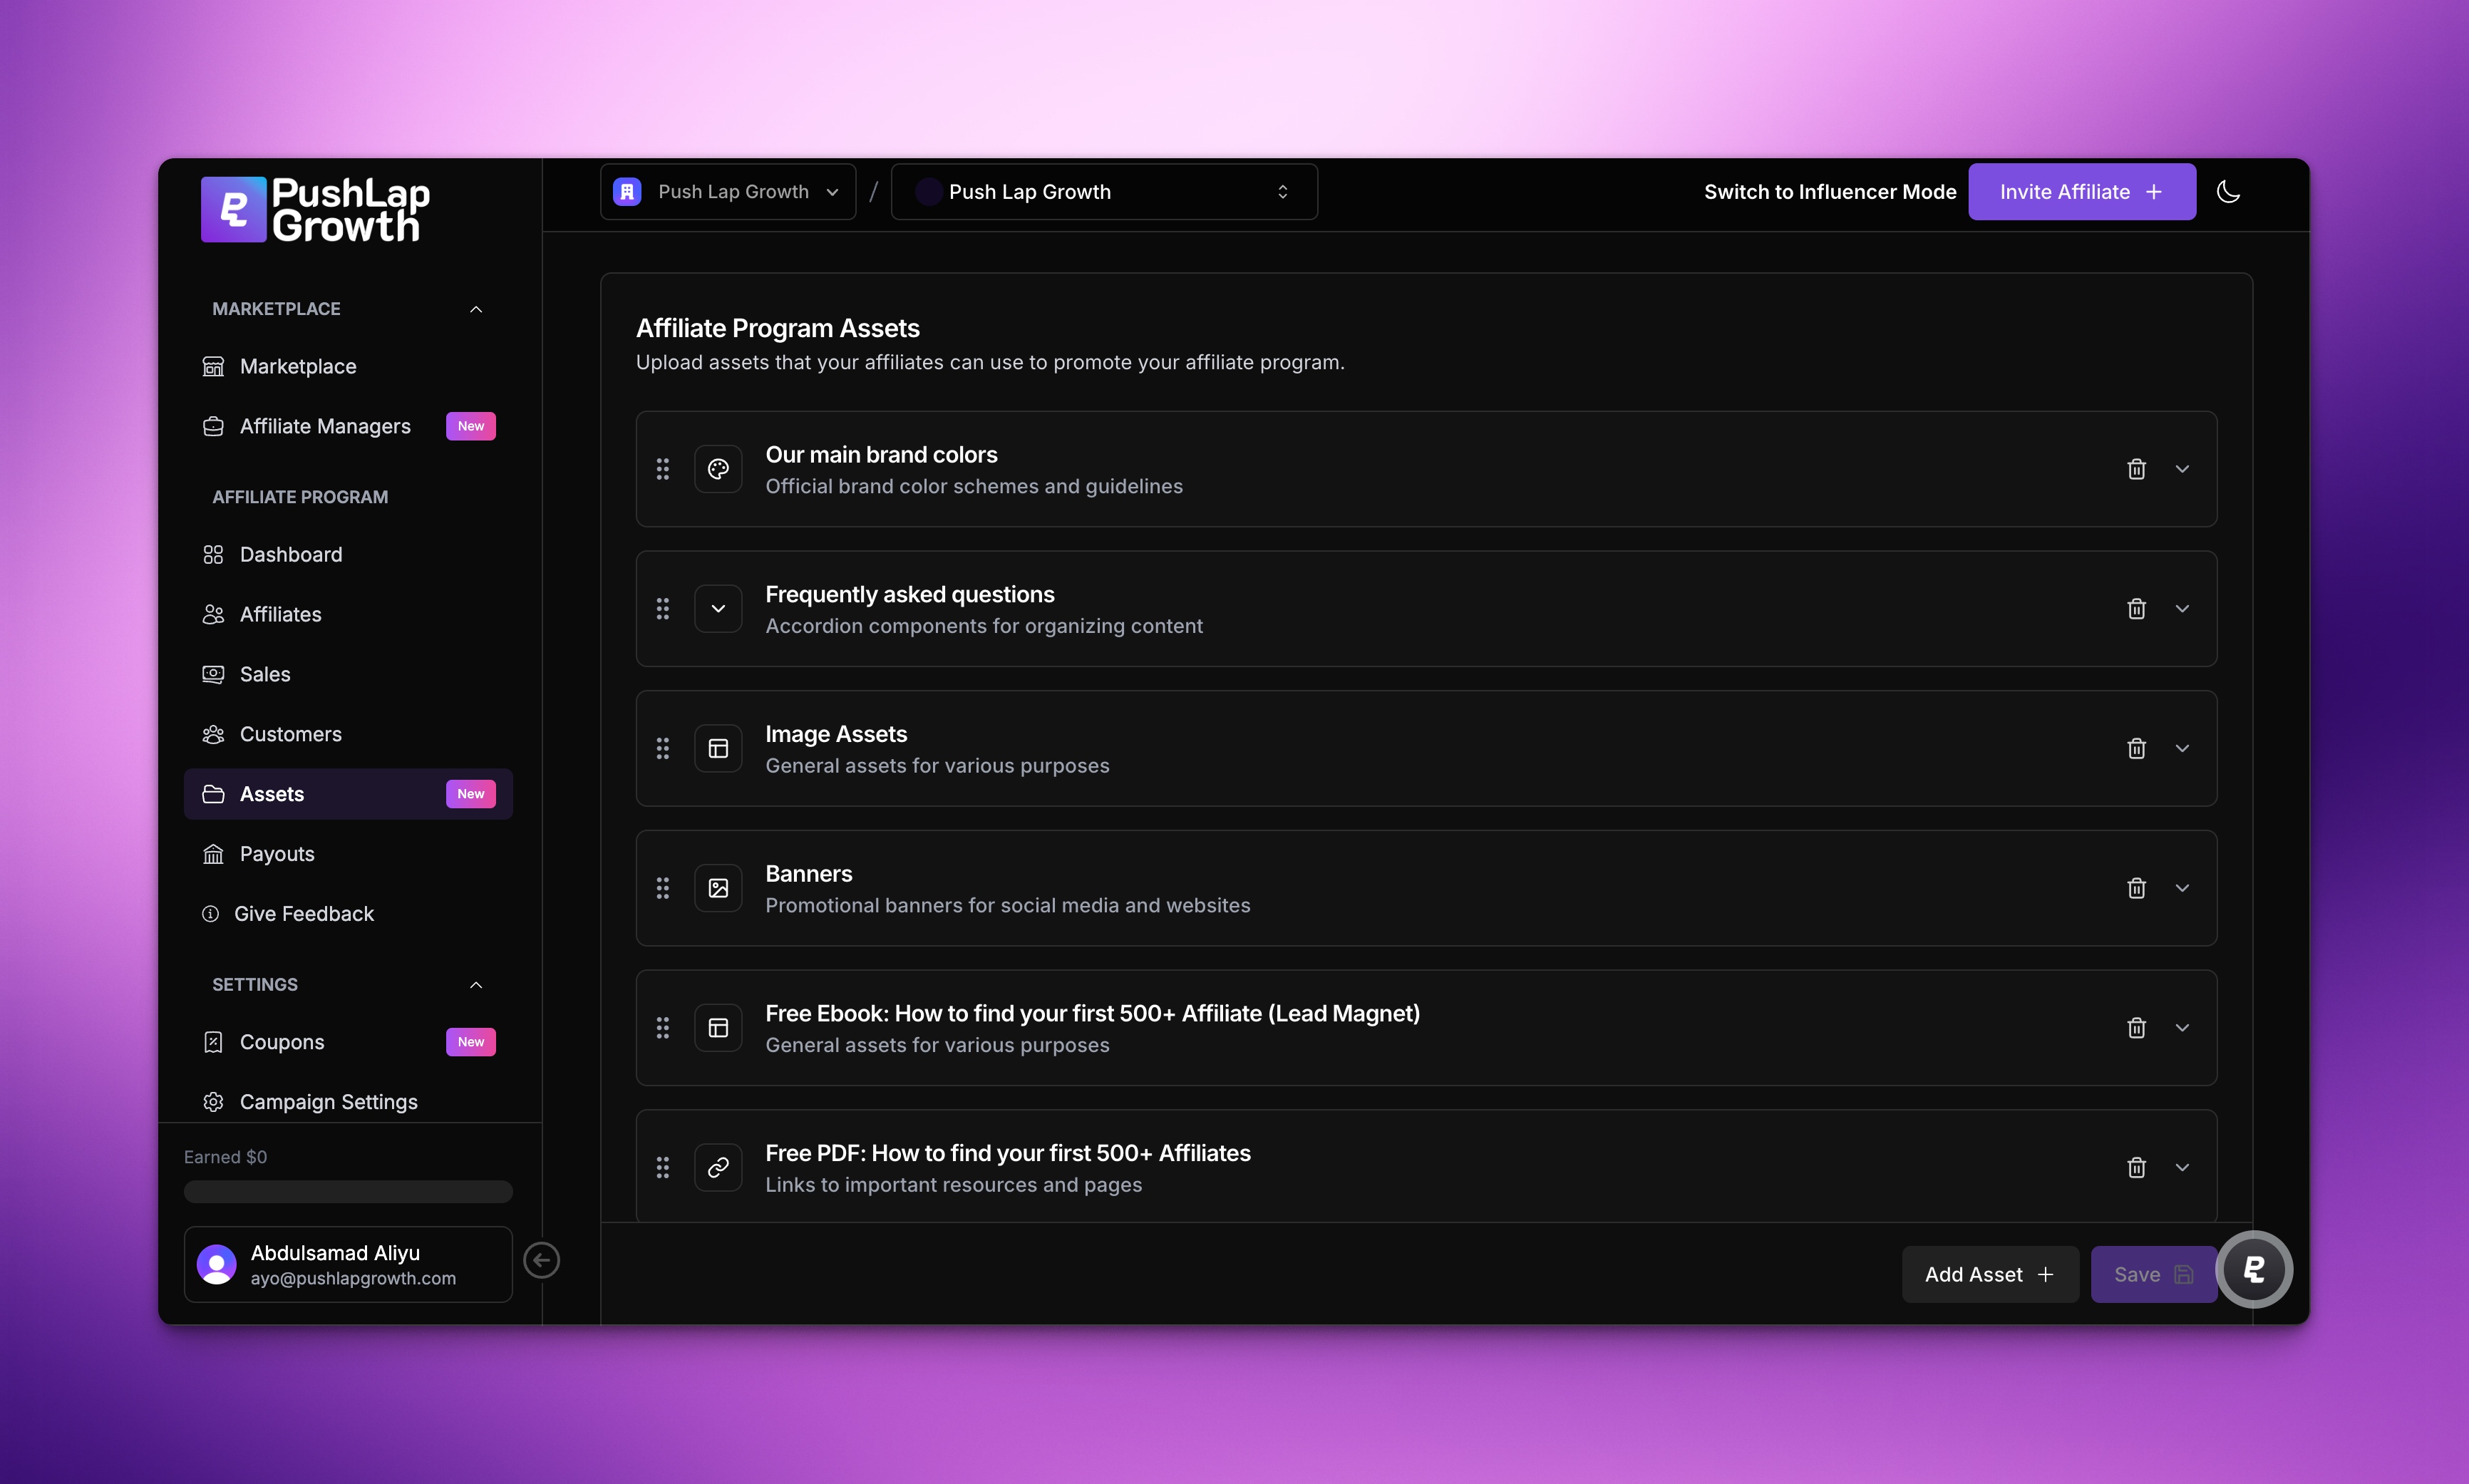
Task: Click the Sales icon in the sidebar
Action: pos(214,674)
